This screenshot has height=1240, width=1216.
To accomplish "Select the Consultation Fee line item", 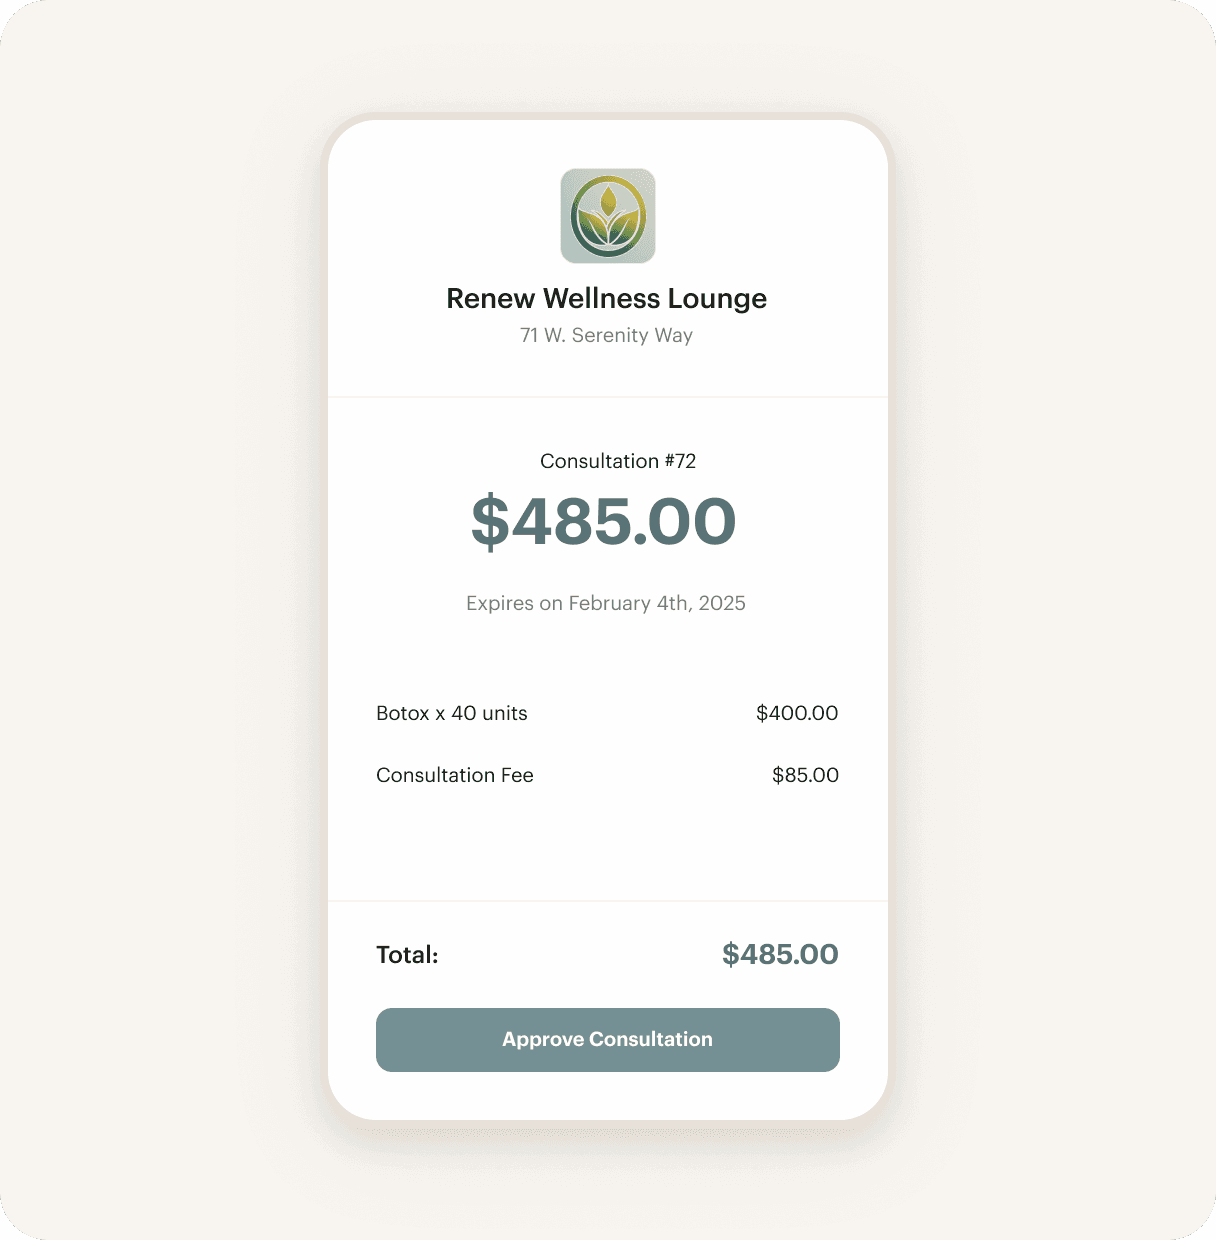I will (455, 775).
